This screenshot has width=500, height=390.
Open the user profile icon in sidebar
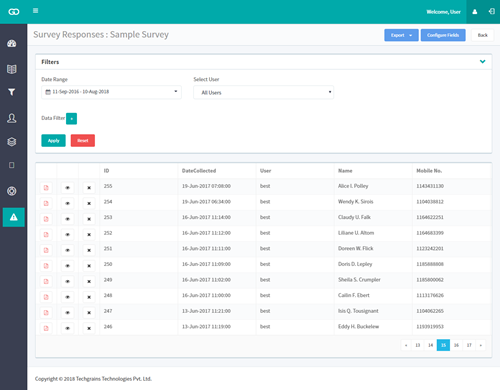coord(12,118)
